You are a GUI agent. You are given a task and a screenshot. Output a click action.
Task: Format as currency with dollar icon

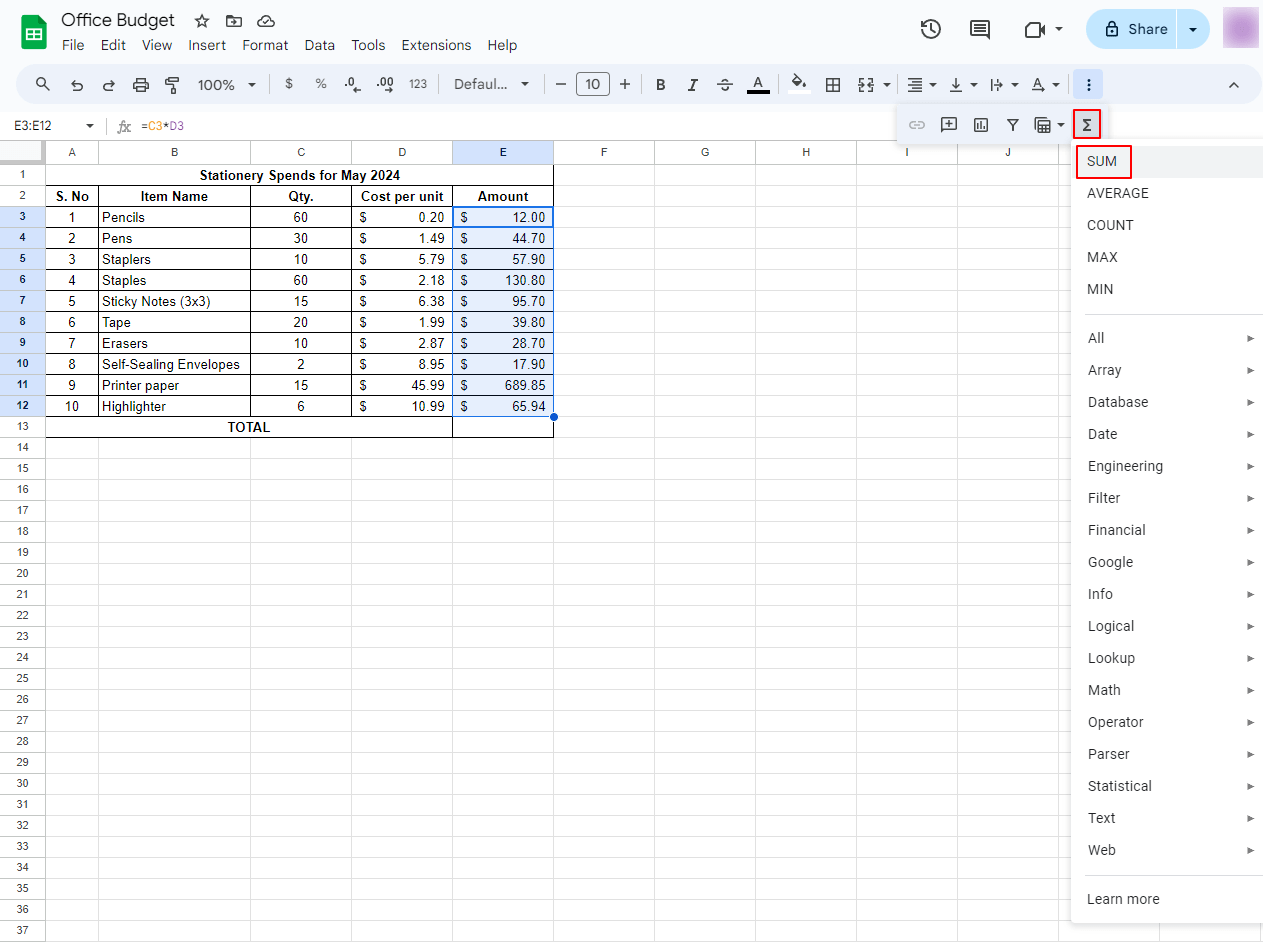[x=289, y=85]
